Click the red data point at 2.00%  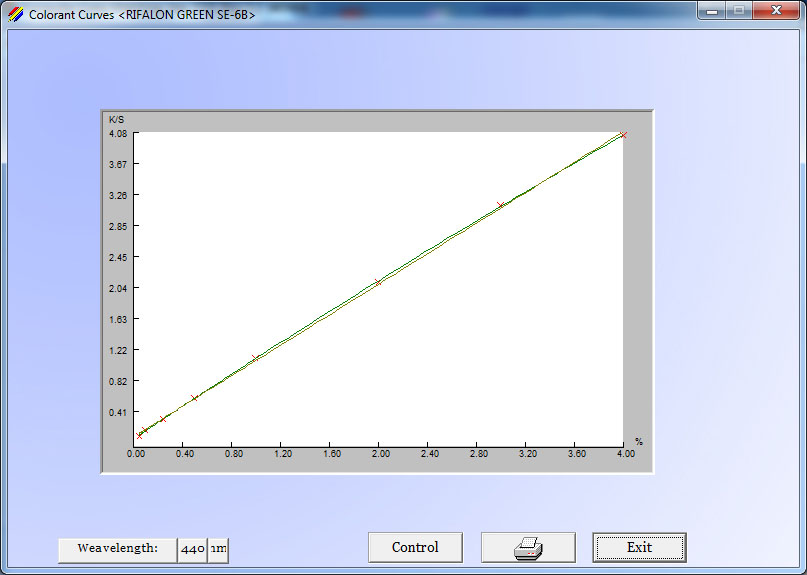tap(378, 282)
